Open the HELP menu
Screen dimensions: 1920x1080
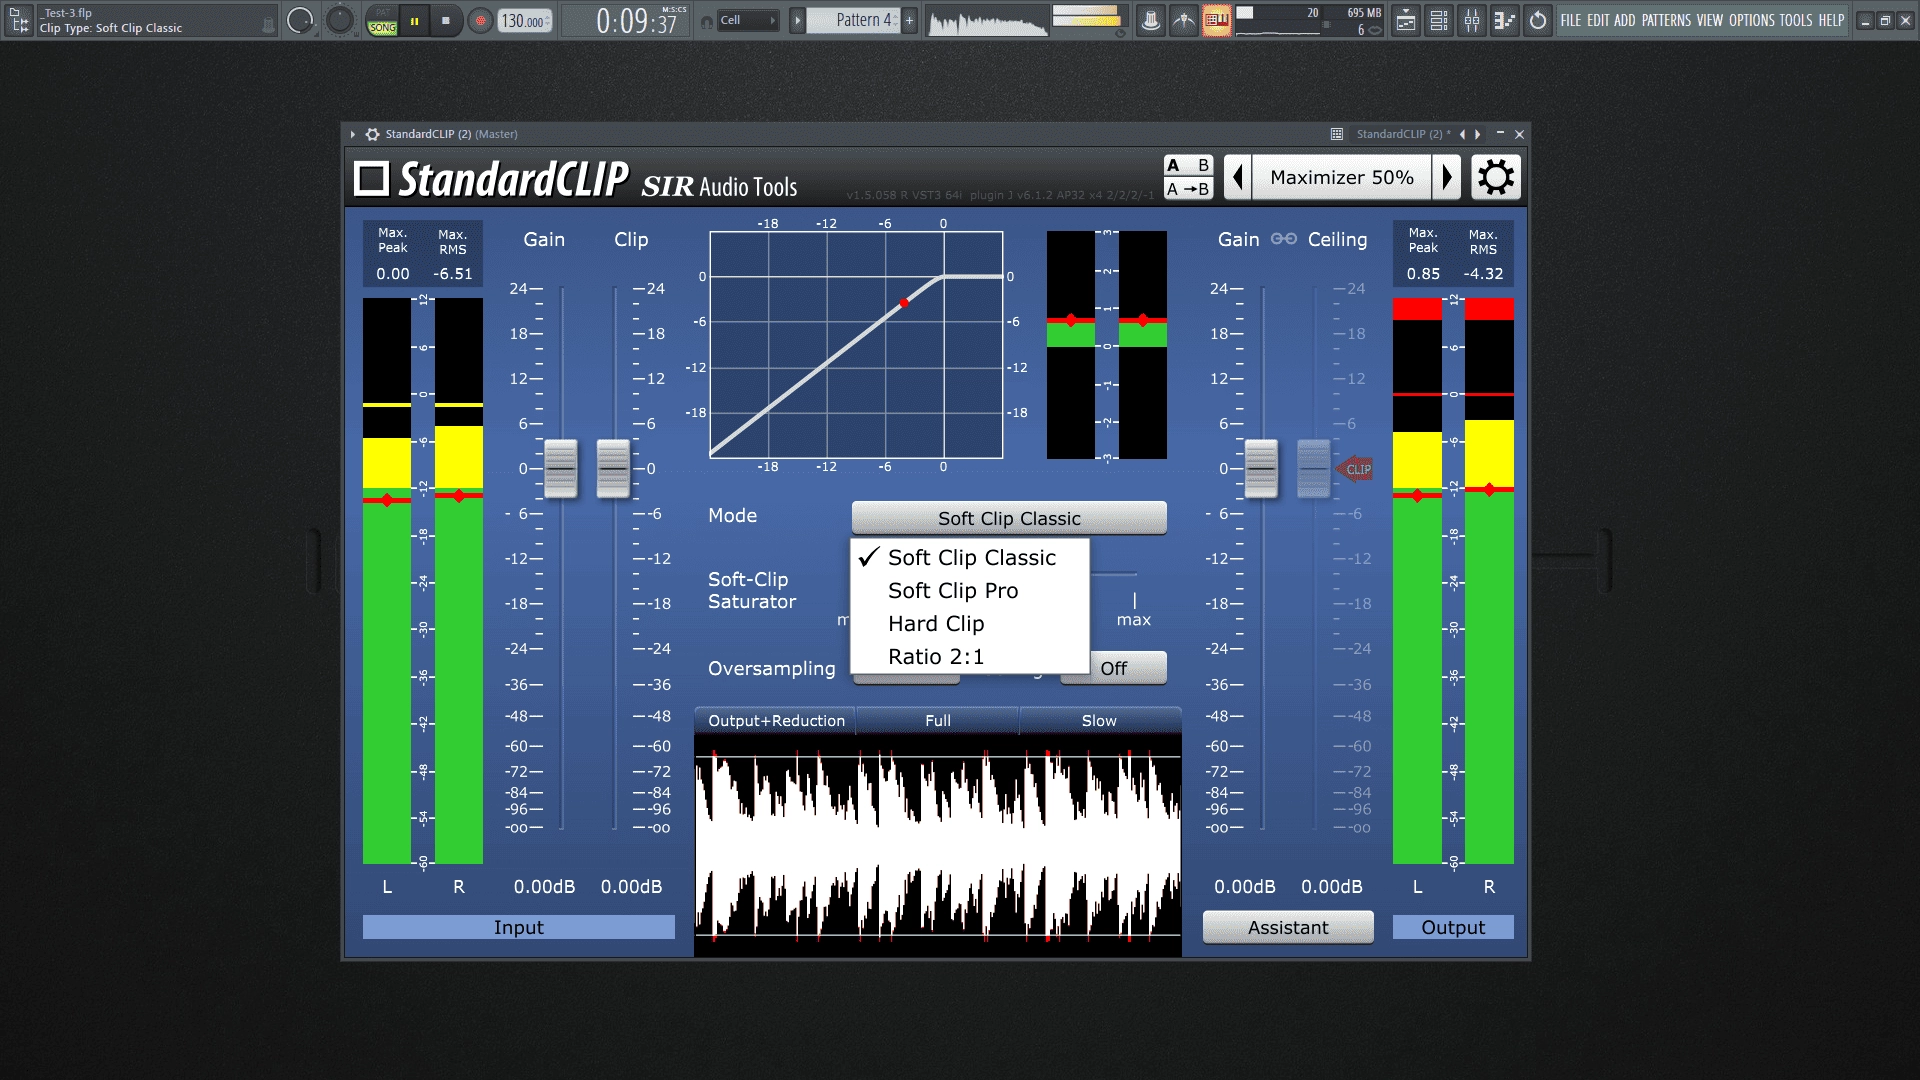tap(1831, 20)
